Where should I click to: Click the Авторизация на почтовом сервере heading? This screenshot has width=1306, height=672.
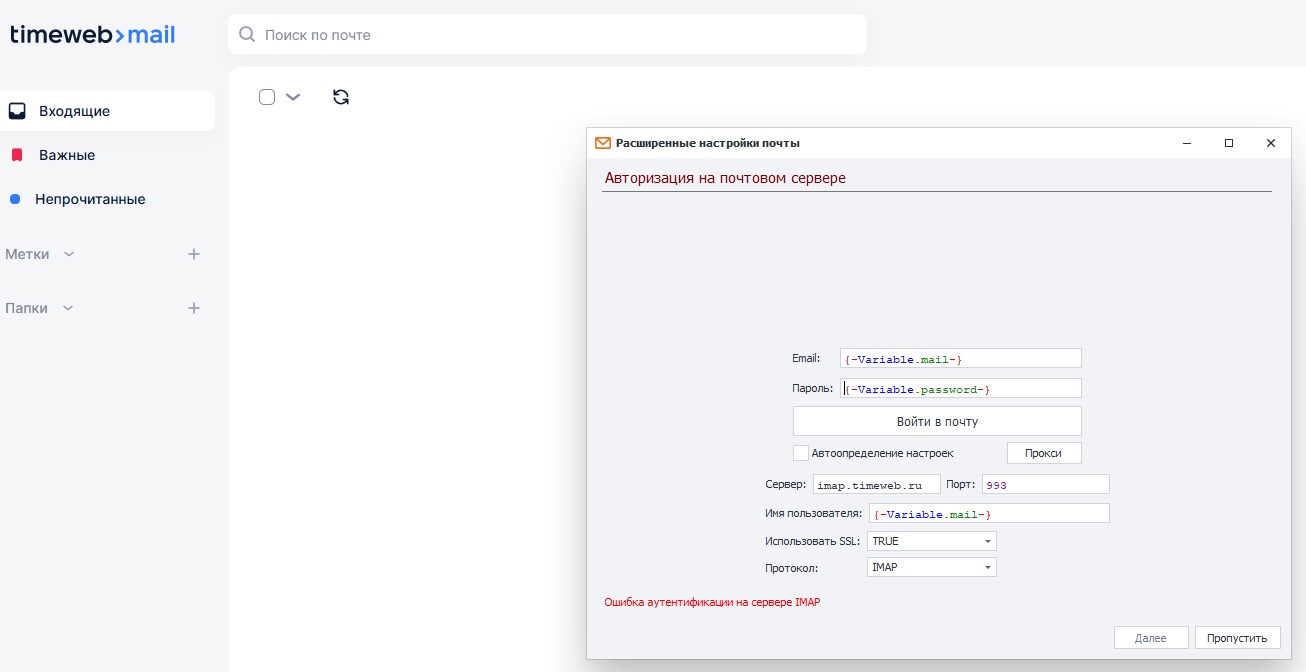(x=725, y=178)
